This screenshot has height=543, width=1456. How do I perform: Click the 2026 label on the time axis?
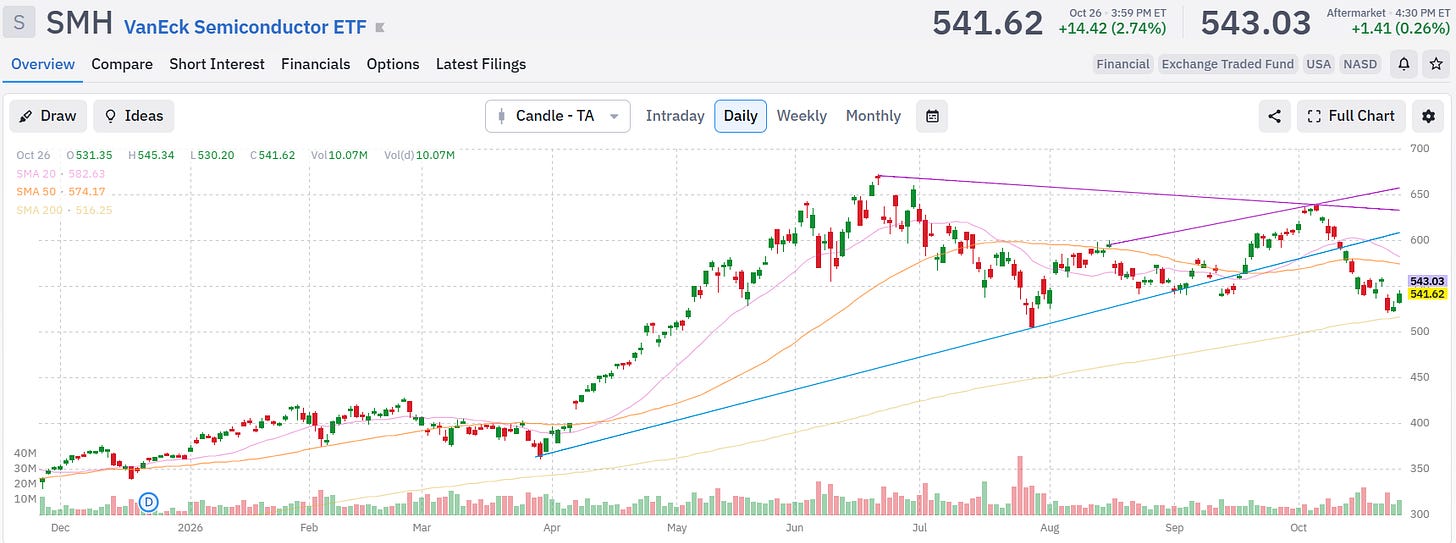click(x=192, y=527)
